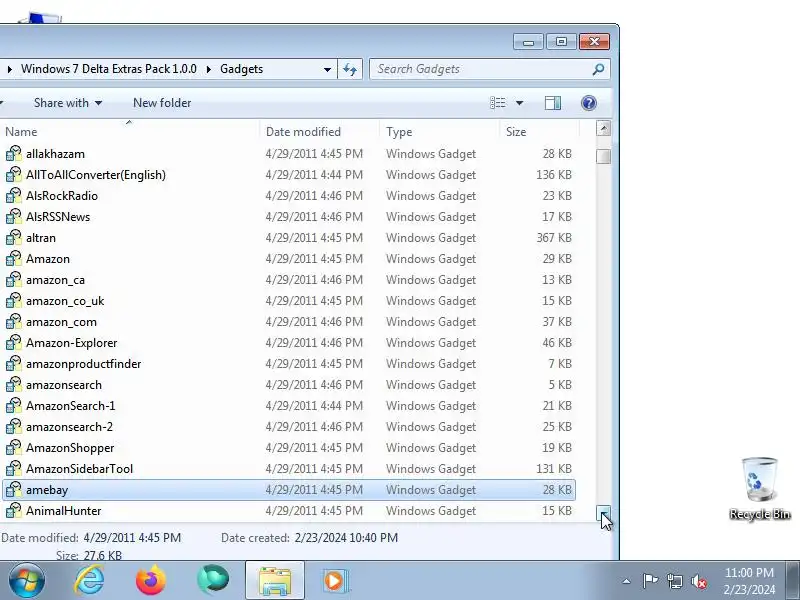The height and width of the screenshot is (600, 800).
Task: Open the Share with dropdown
Action: point(68,103)
